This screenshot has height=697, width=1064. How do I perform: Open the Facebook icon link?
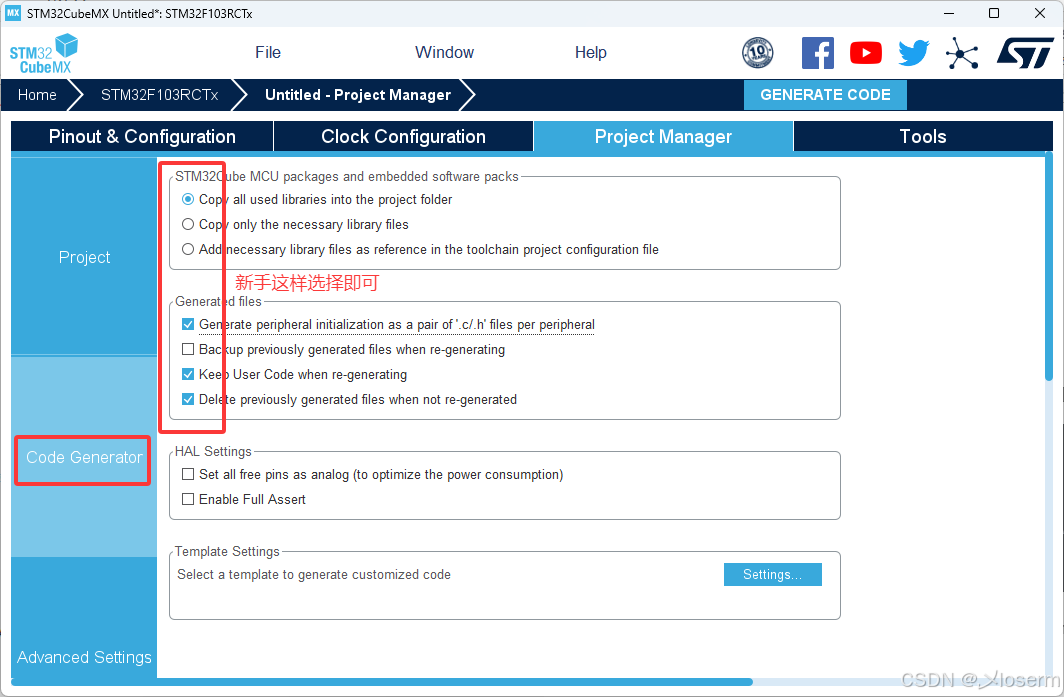[x=818, y=53]
